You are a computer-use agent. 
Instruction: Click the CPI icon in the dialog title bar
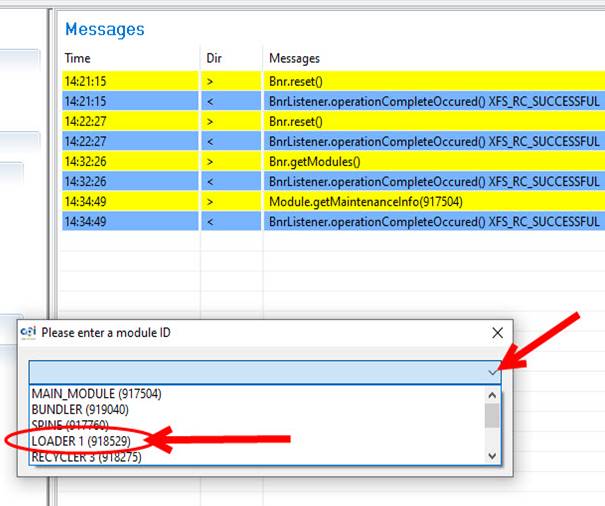(29, 333)
